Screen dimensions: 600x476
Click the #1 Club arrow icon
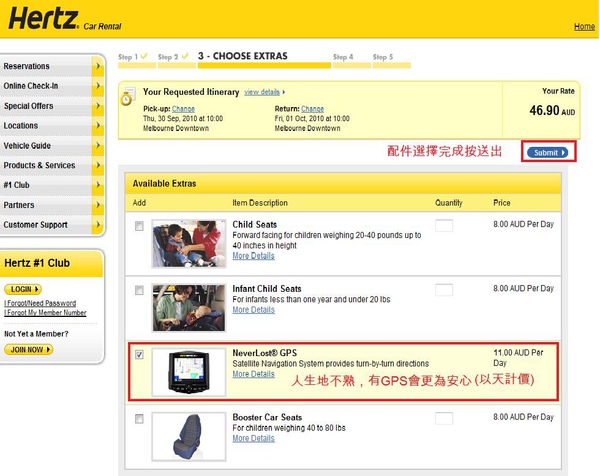click(98, 185)
